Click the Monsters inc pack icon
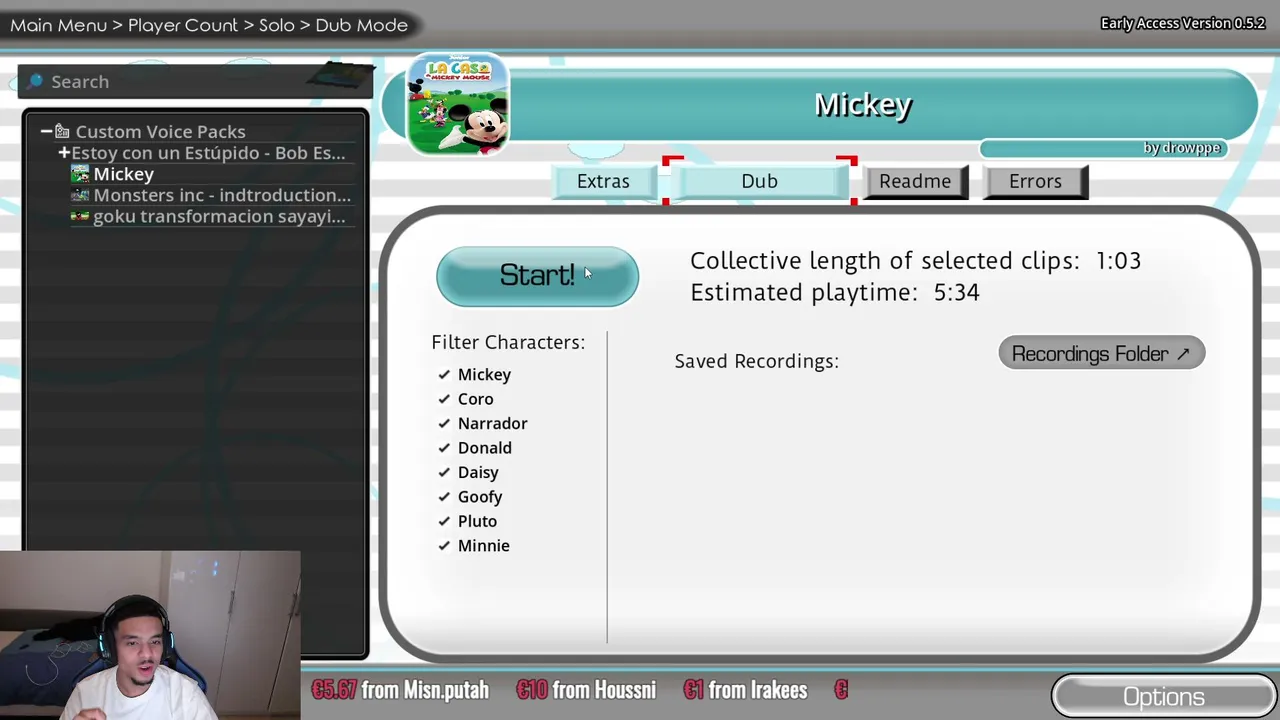The height and width of the screenshot is (720, 1280). click(80, 195)
